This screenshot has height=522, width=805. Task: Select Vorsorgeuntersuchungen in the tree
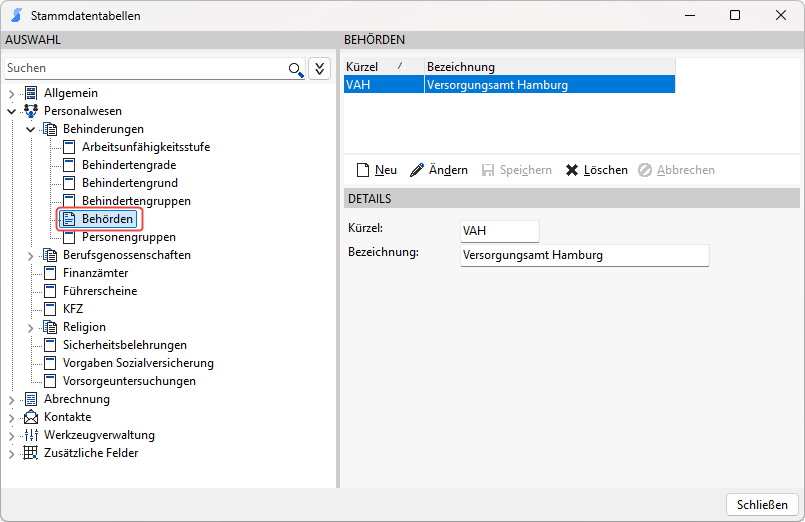[129, 381]
